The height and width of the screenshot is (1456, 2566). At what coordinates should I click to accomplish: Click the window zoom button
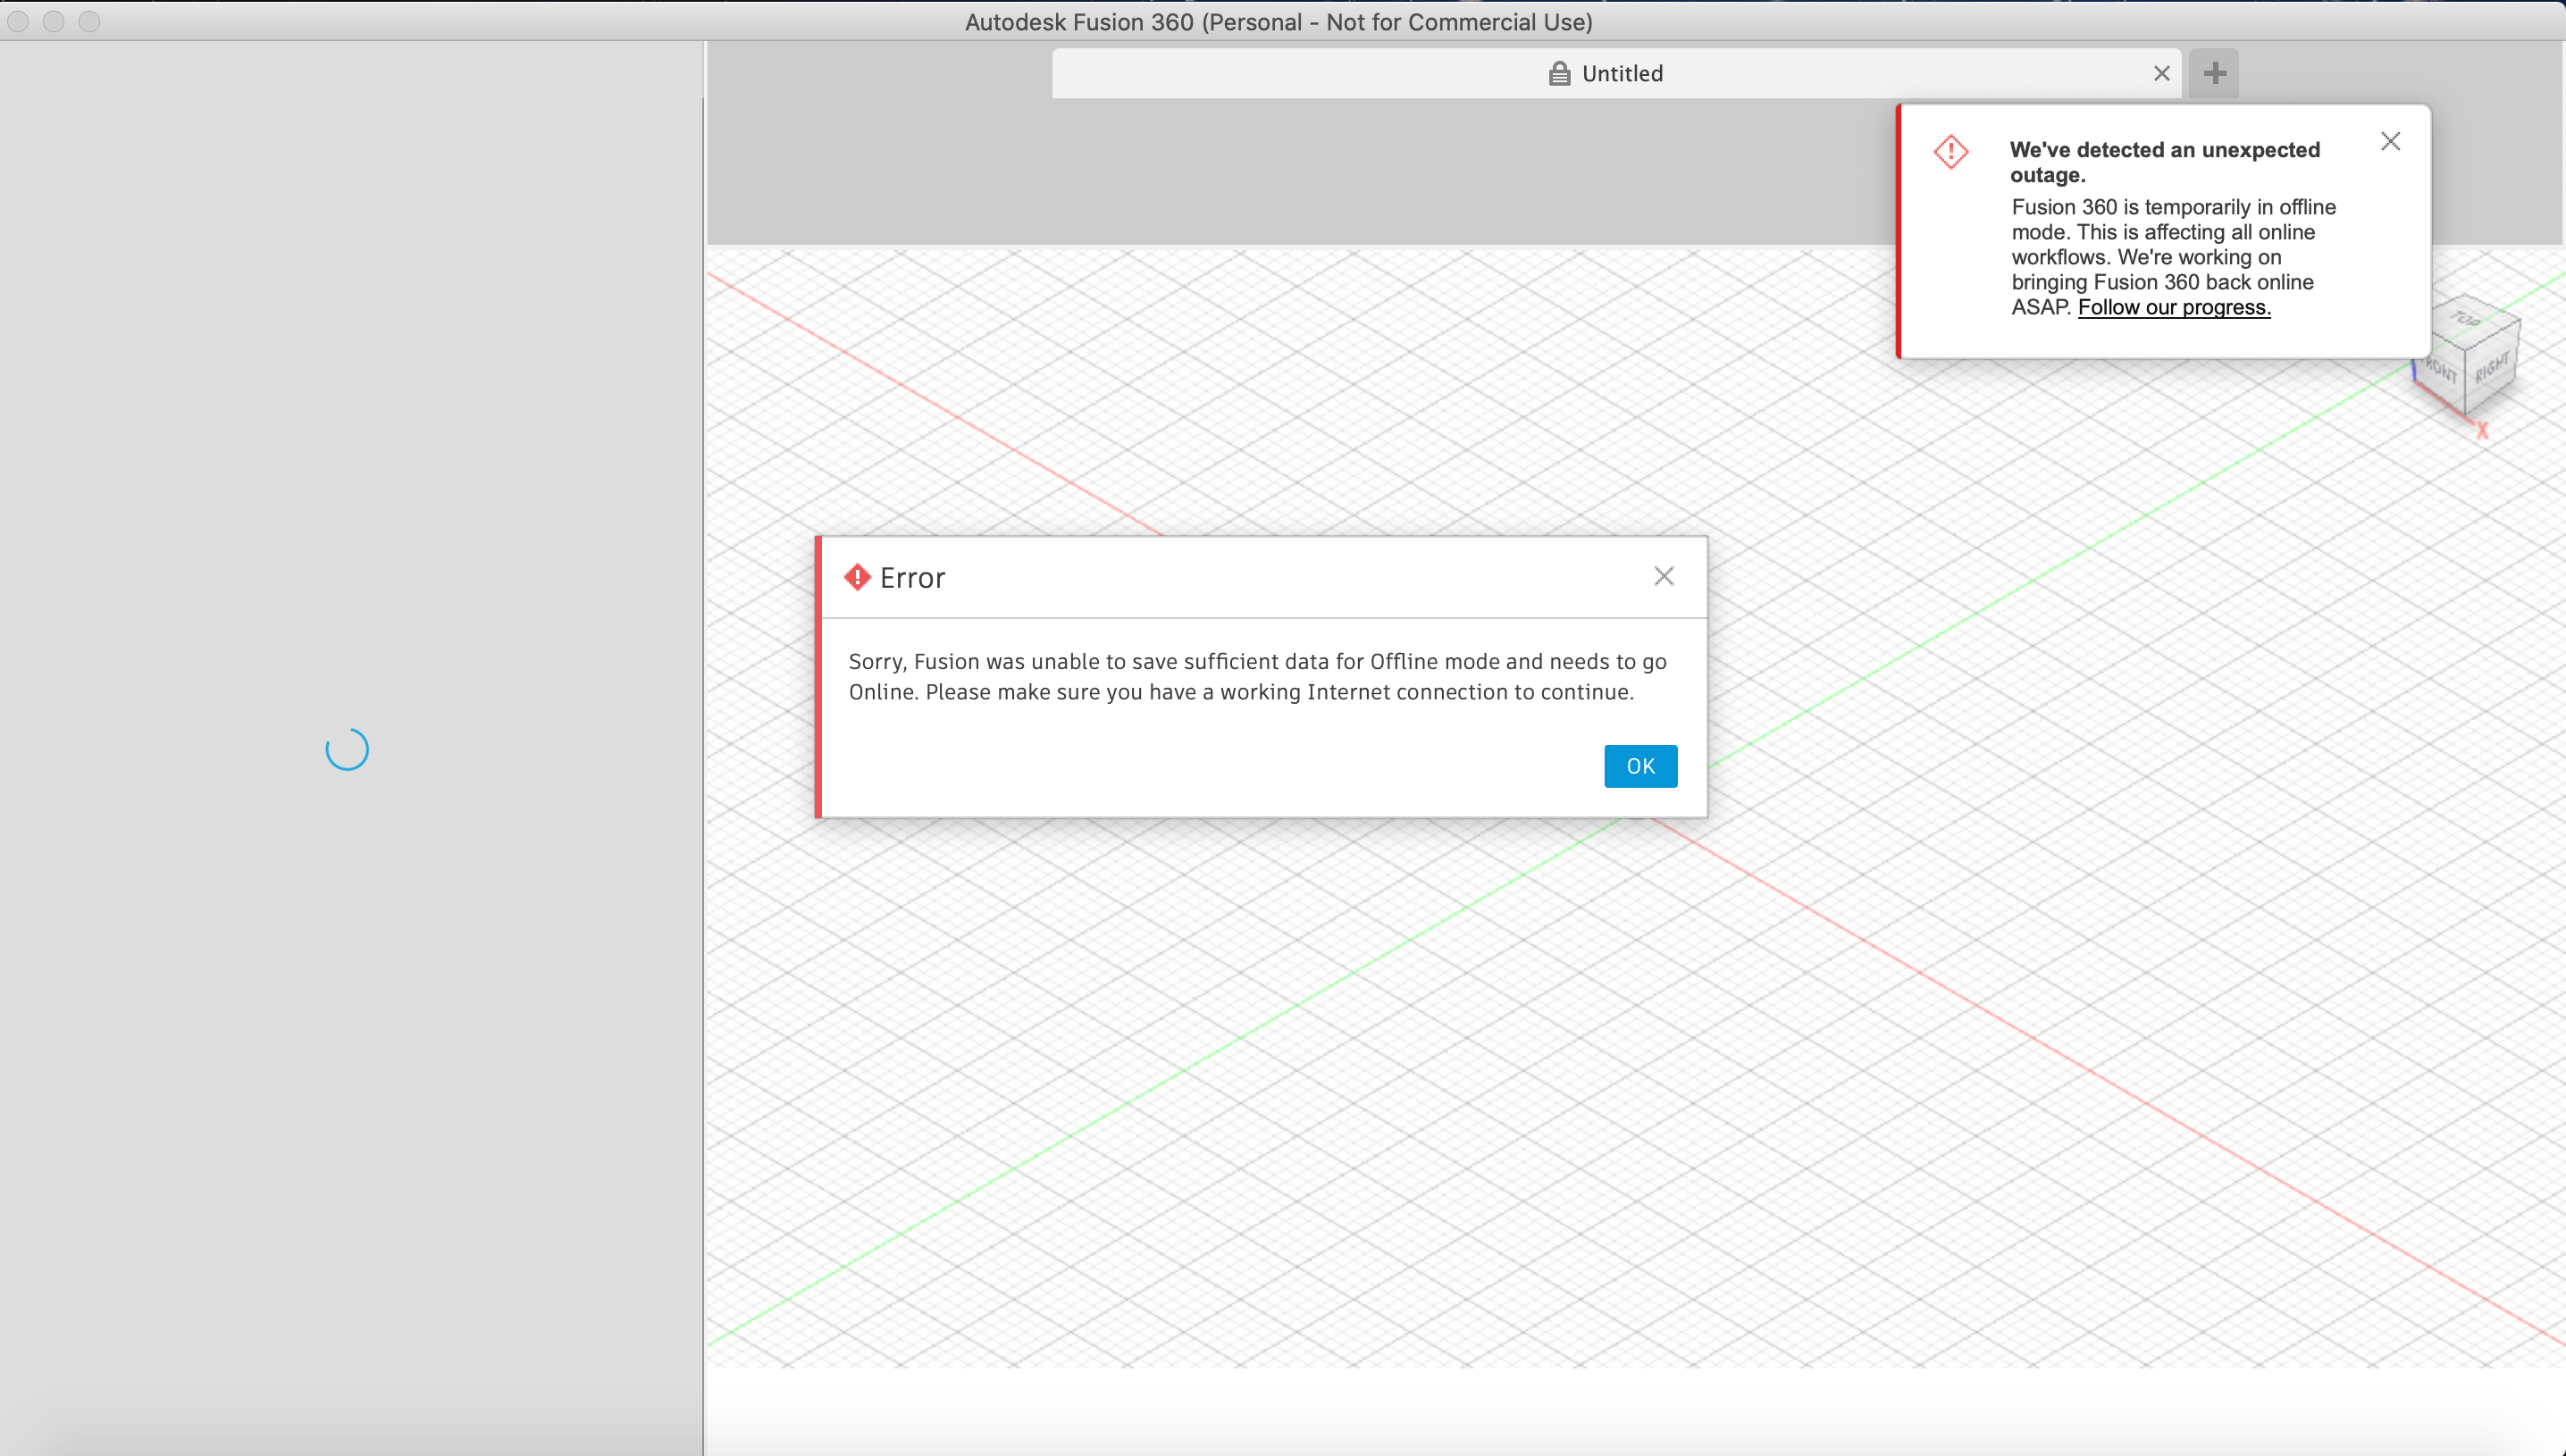pos(89,21)
